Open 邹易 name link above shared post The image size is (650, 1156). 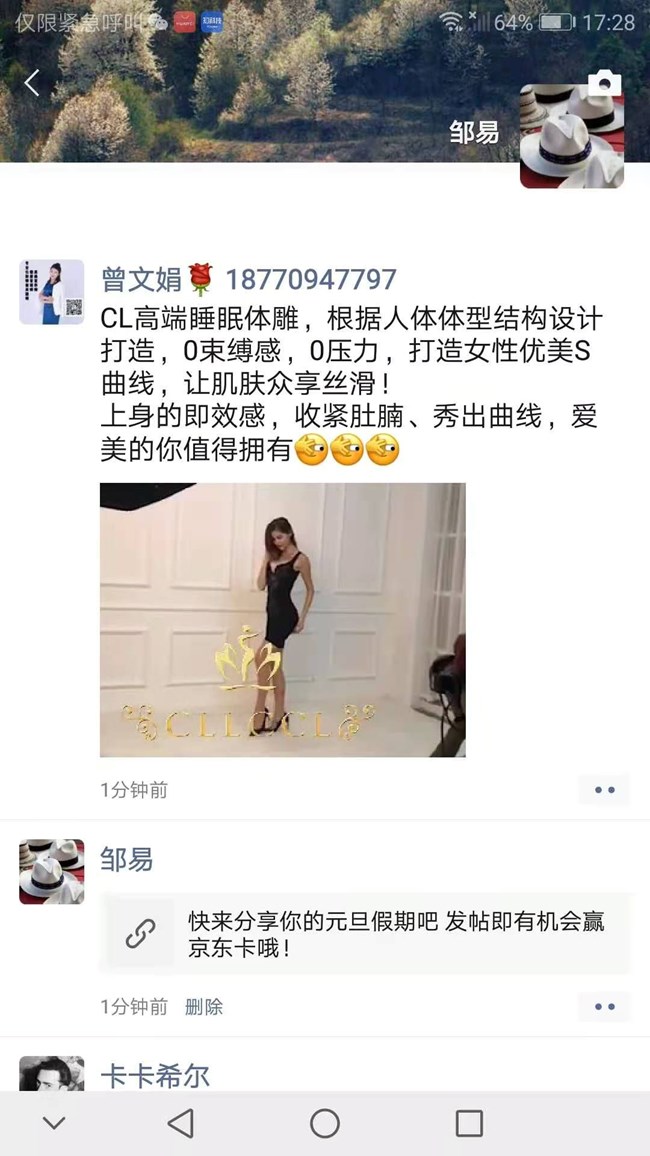point(127,859)
